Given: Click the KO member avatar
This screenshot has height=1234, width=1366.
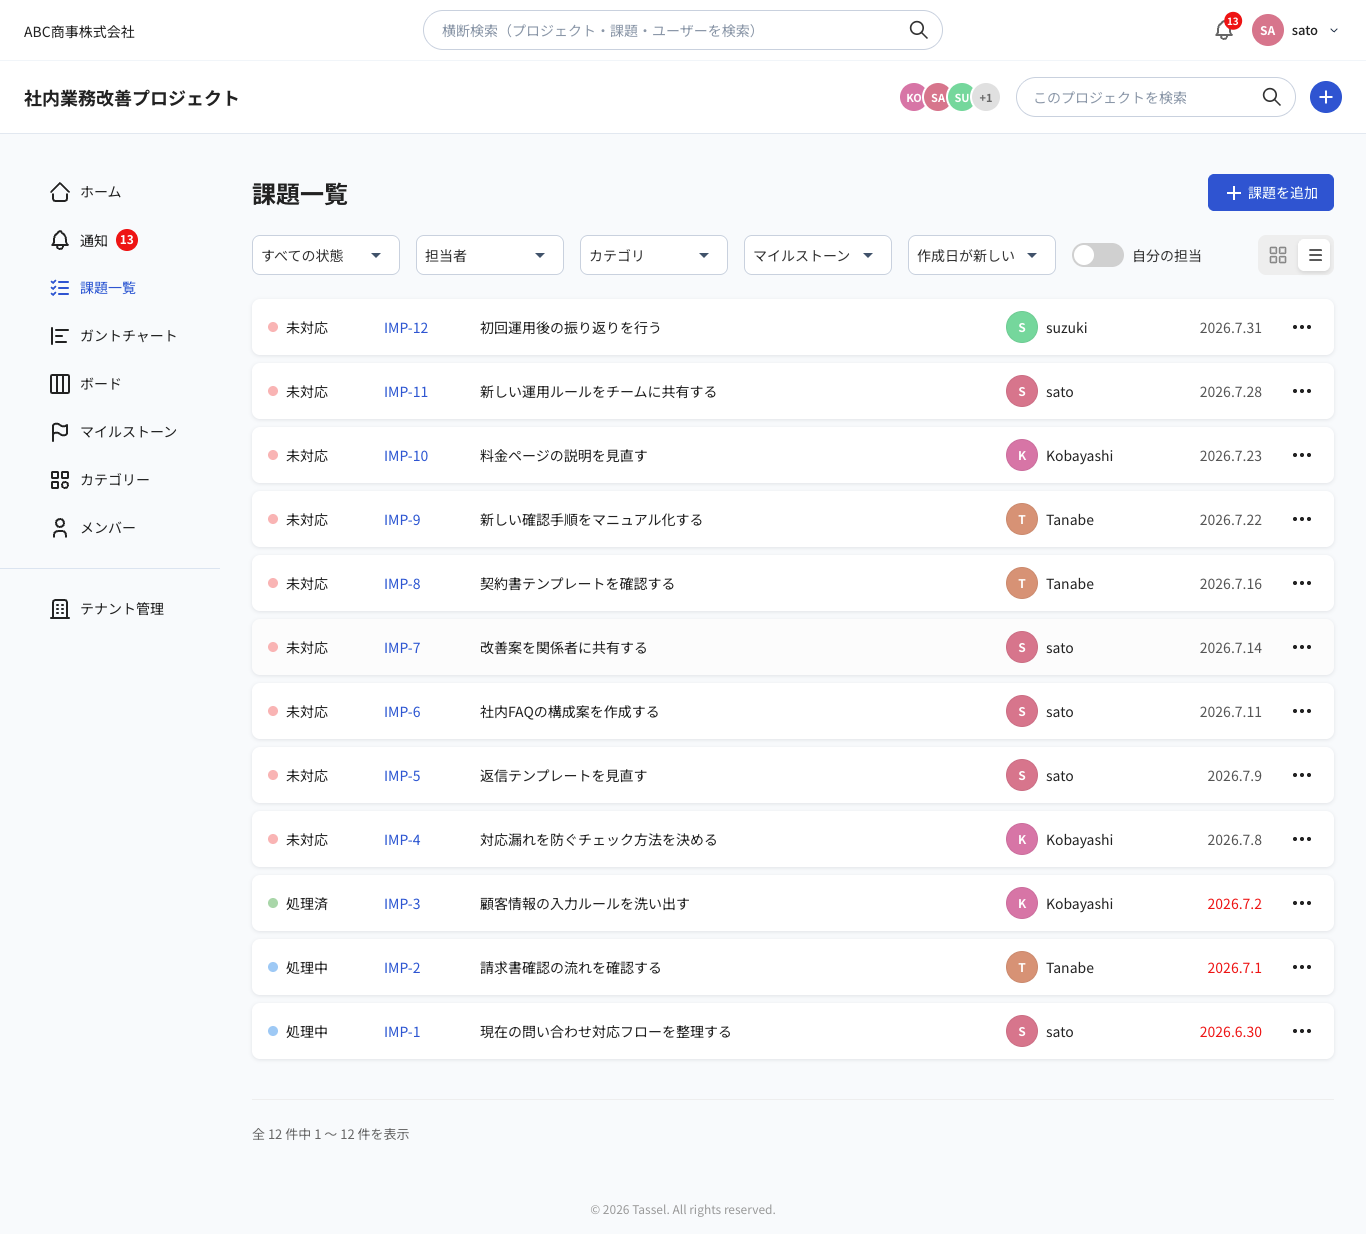Looking at the screenshot, I should (912, 97).
